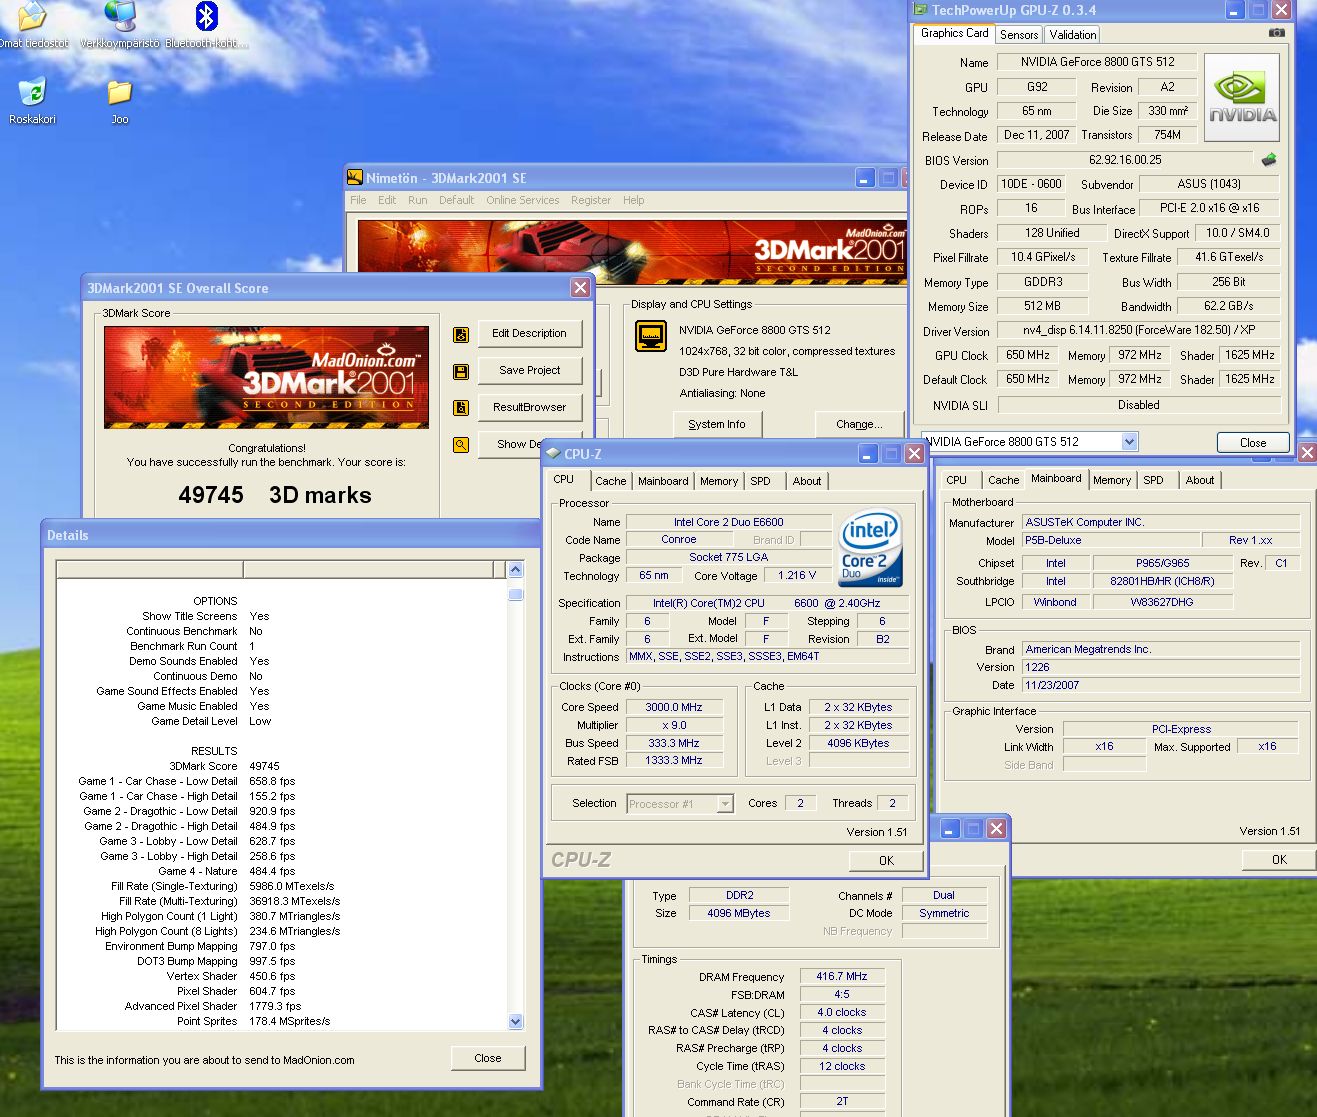Click the NVIDIA logo in GPU-Z
Viewport: 1317px width, 1117px height.
pyautogui.click(x=1242, y=98)
